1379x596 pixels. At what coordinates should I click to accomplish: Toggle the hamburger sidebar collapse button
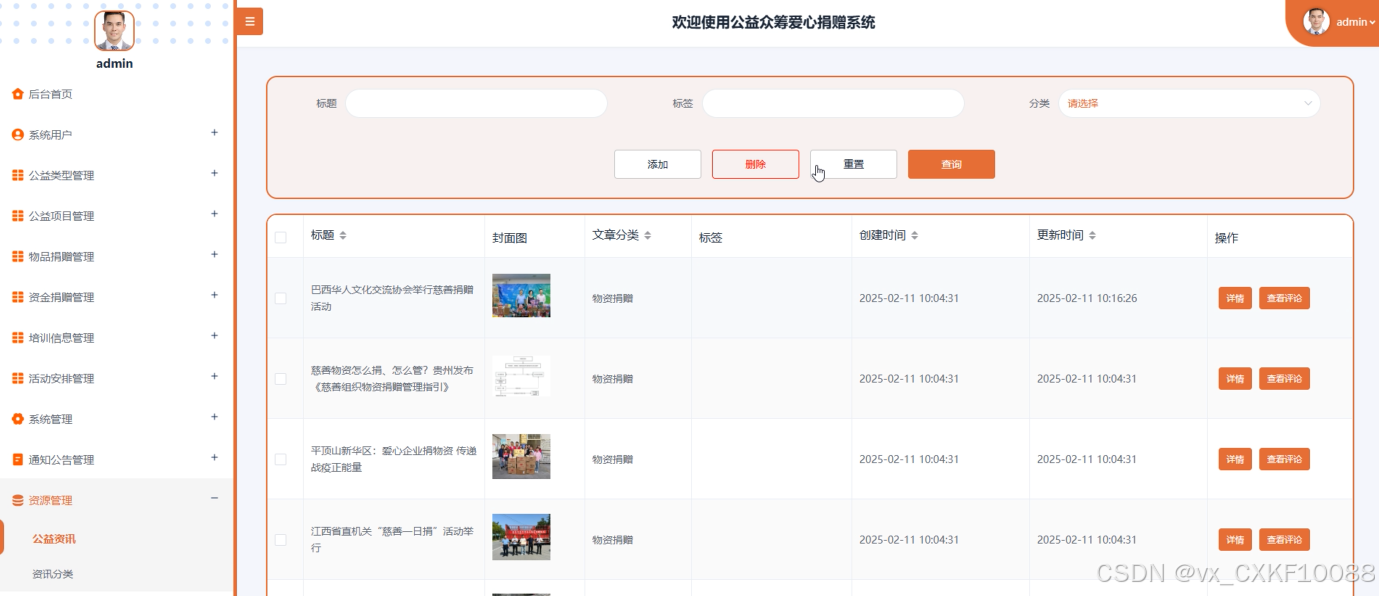(x=250, y=21)
